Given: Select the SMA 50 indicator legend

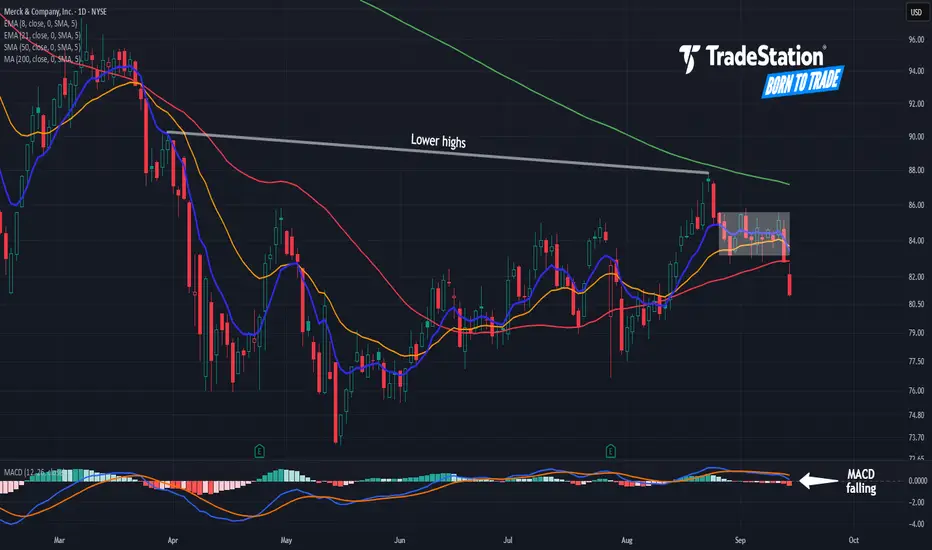Looking at the screenshot, I should point(42,48).
